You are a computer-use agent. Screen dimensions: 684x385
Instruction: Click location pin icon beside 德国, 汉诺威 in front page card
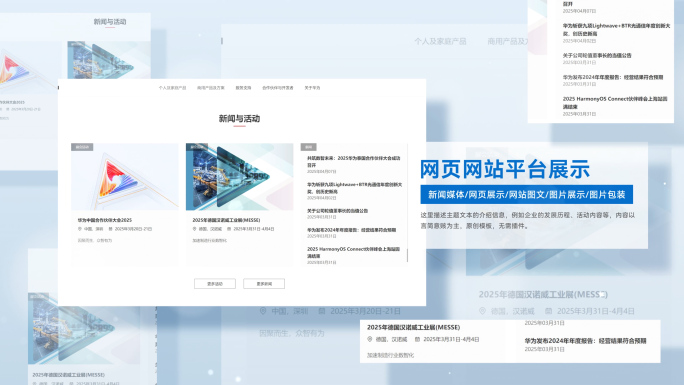point(195,228)
